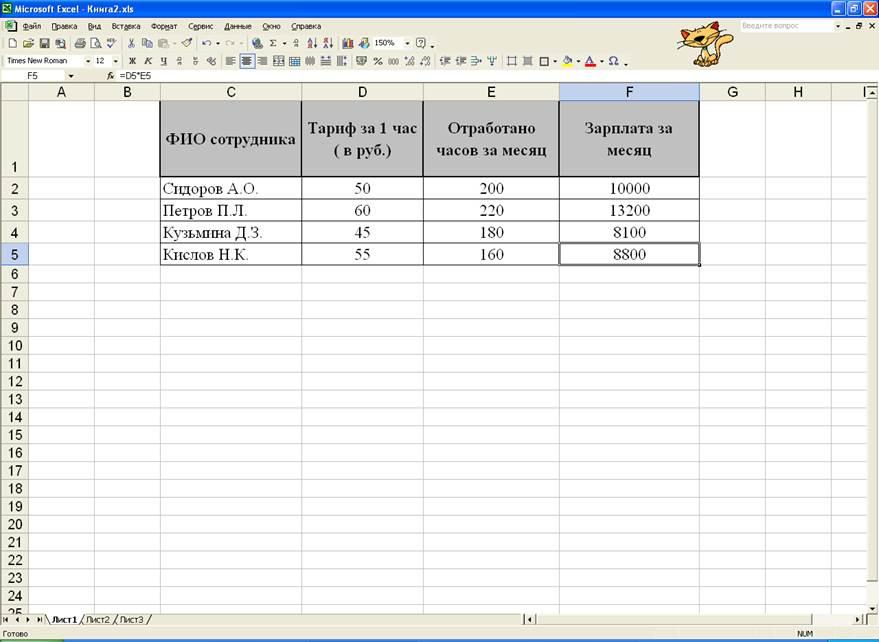The height and width of the screenshot is (642, 879).
Task: Toggle center alignment button
Action: coord(246,61)
